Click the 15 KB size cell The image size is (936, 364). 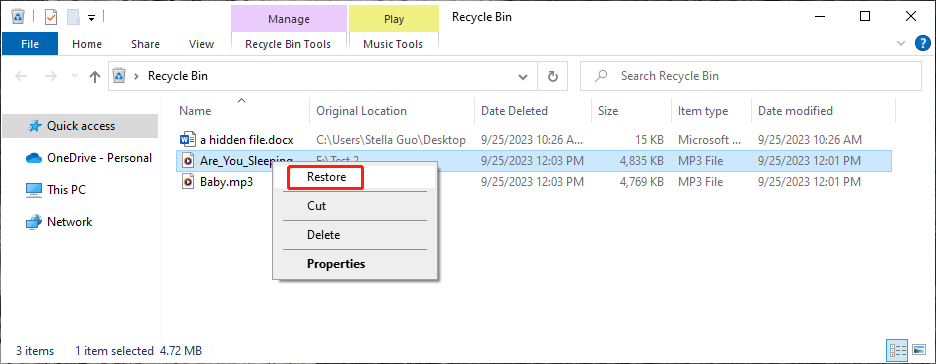[649, 140]
